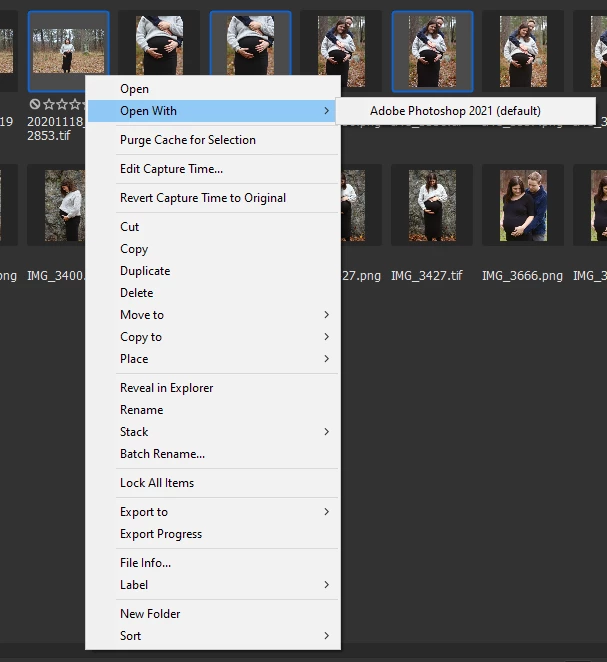Viewport: 607px width, 662px height.
Task: Expand the Copy to submenu
Action: [213, 336]
